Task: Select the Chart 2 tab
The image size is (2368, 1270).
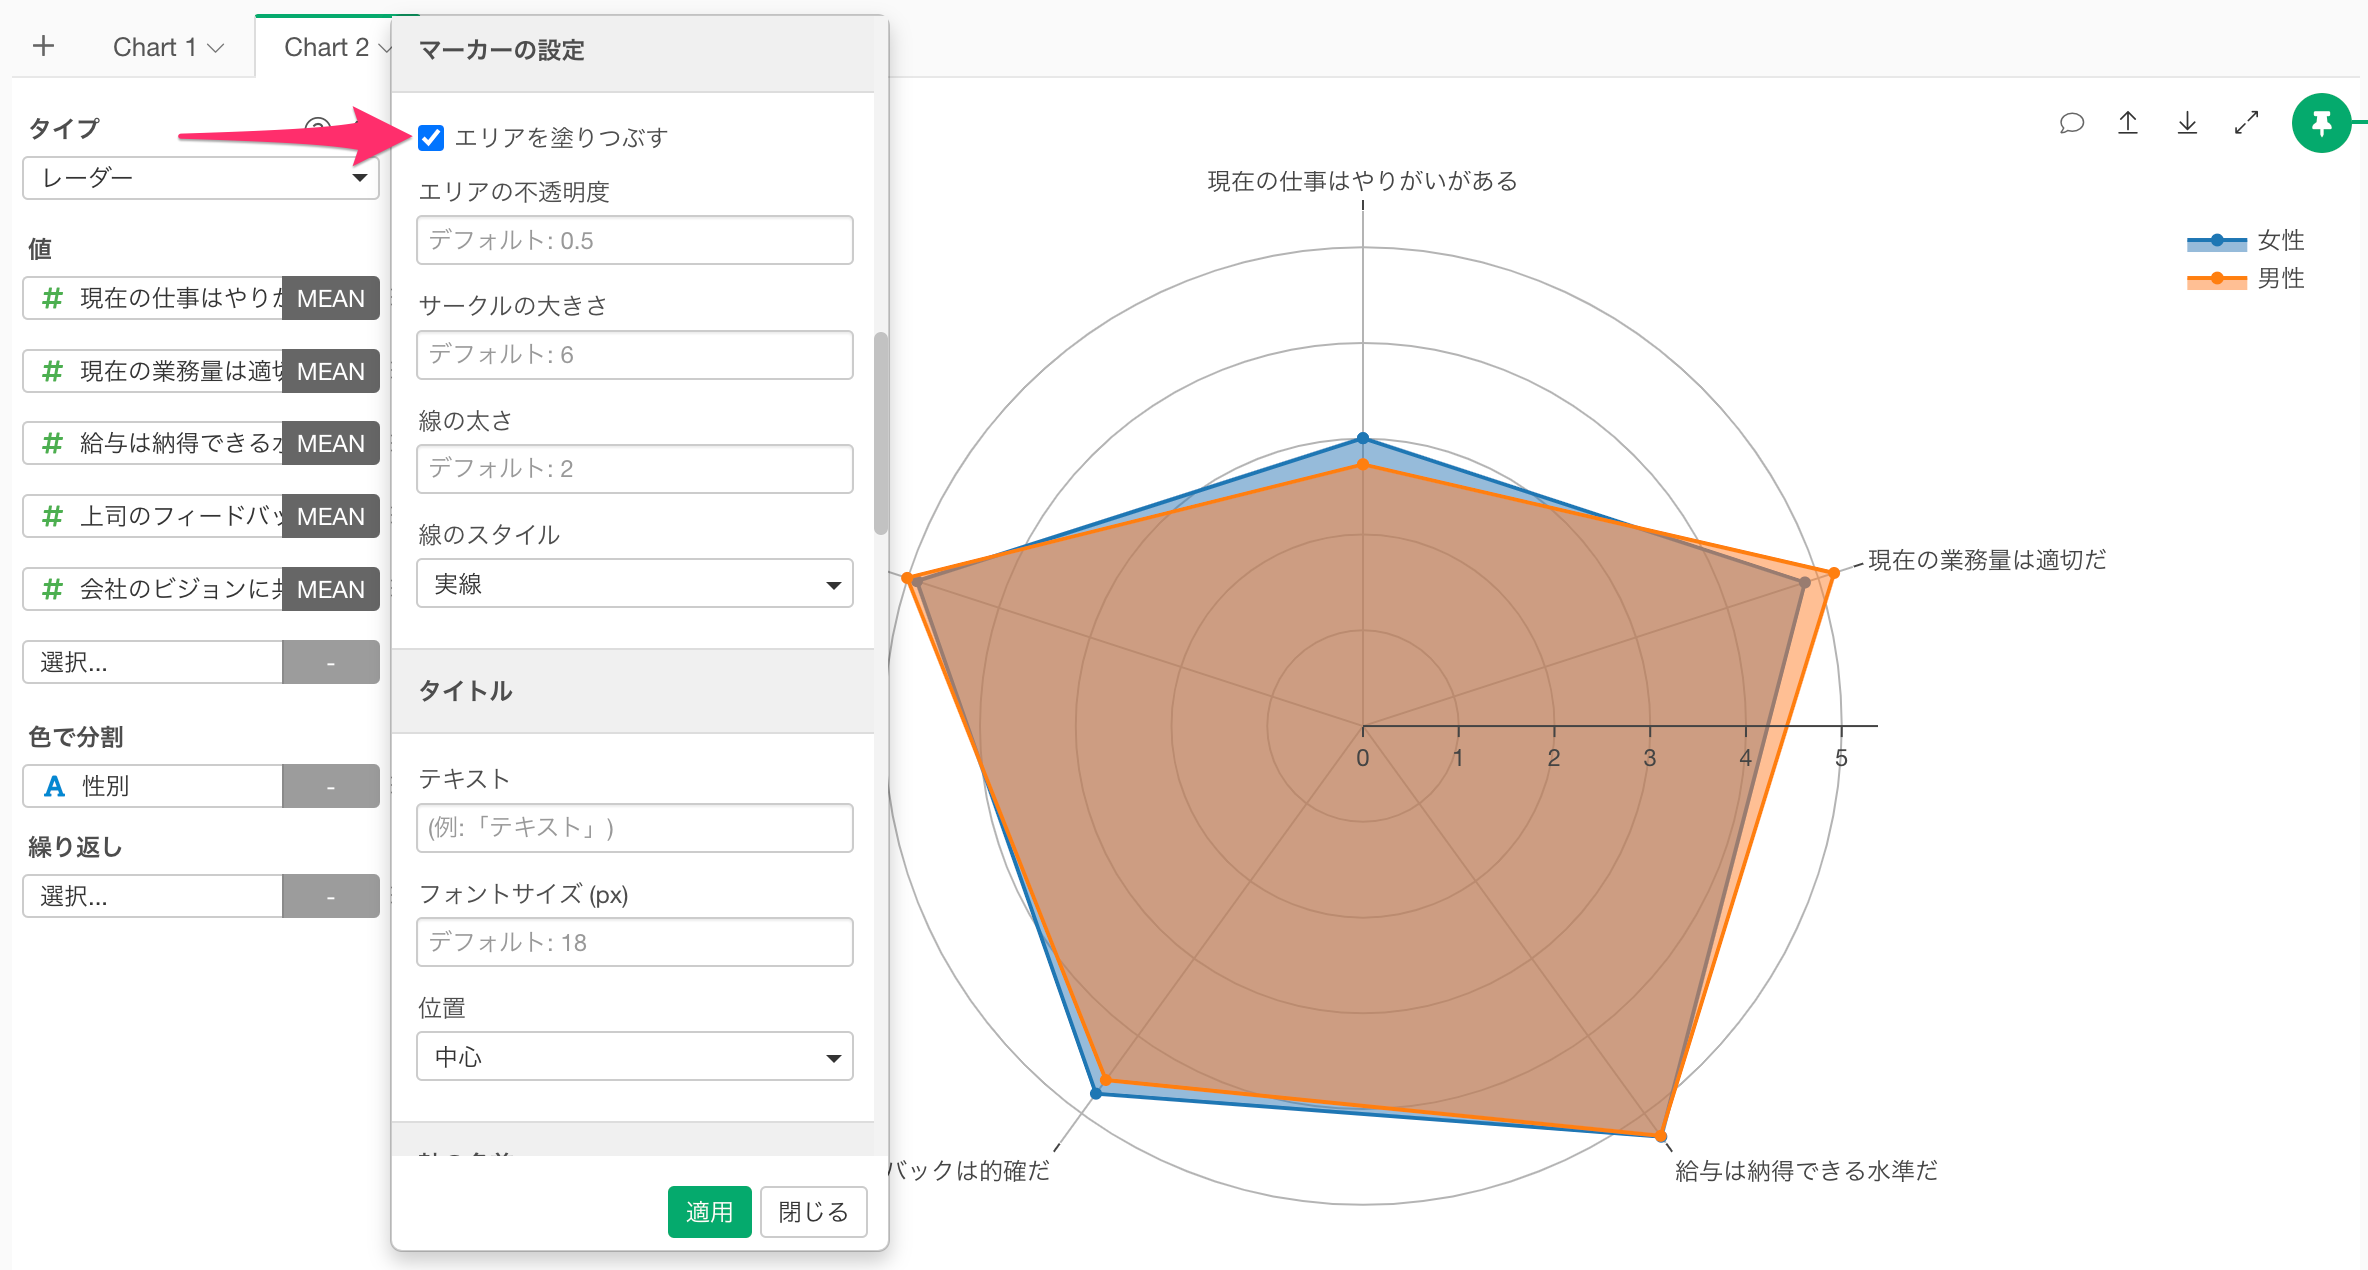Action: pos(326,47)
